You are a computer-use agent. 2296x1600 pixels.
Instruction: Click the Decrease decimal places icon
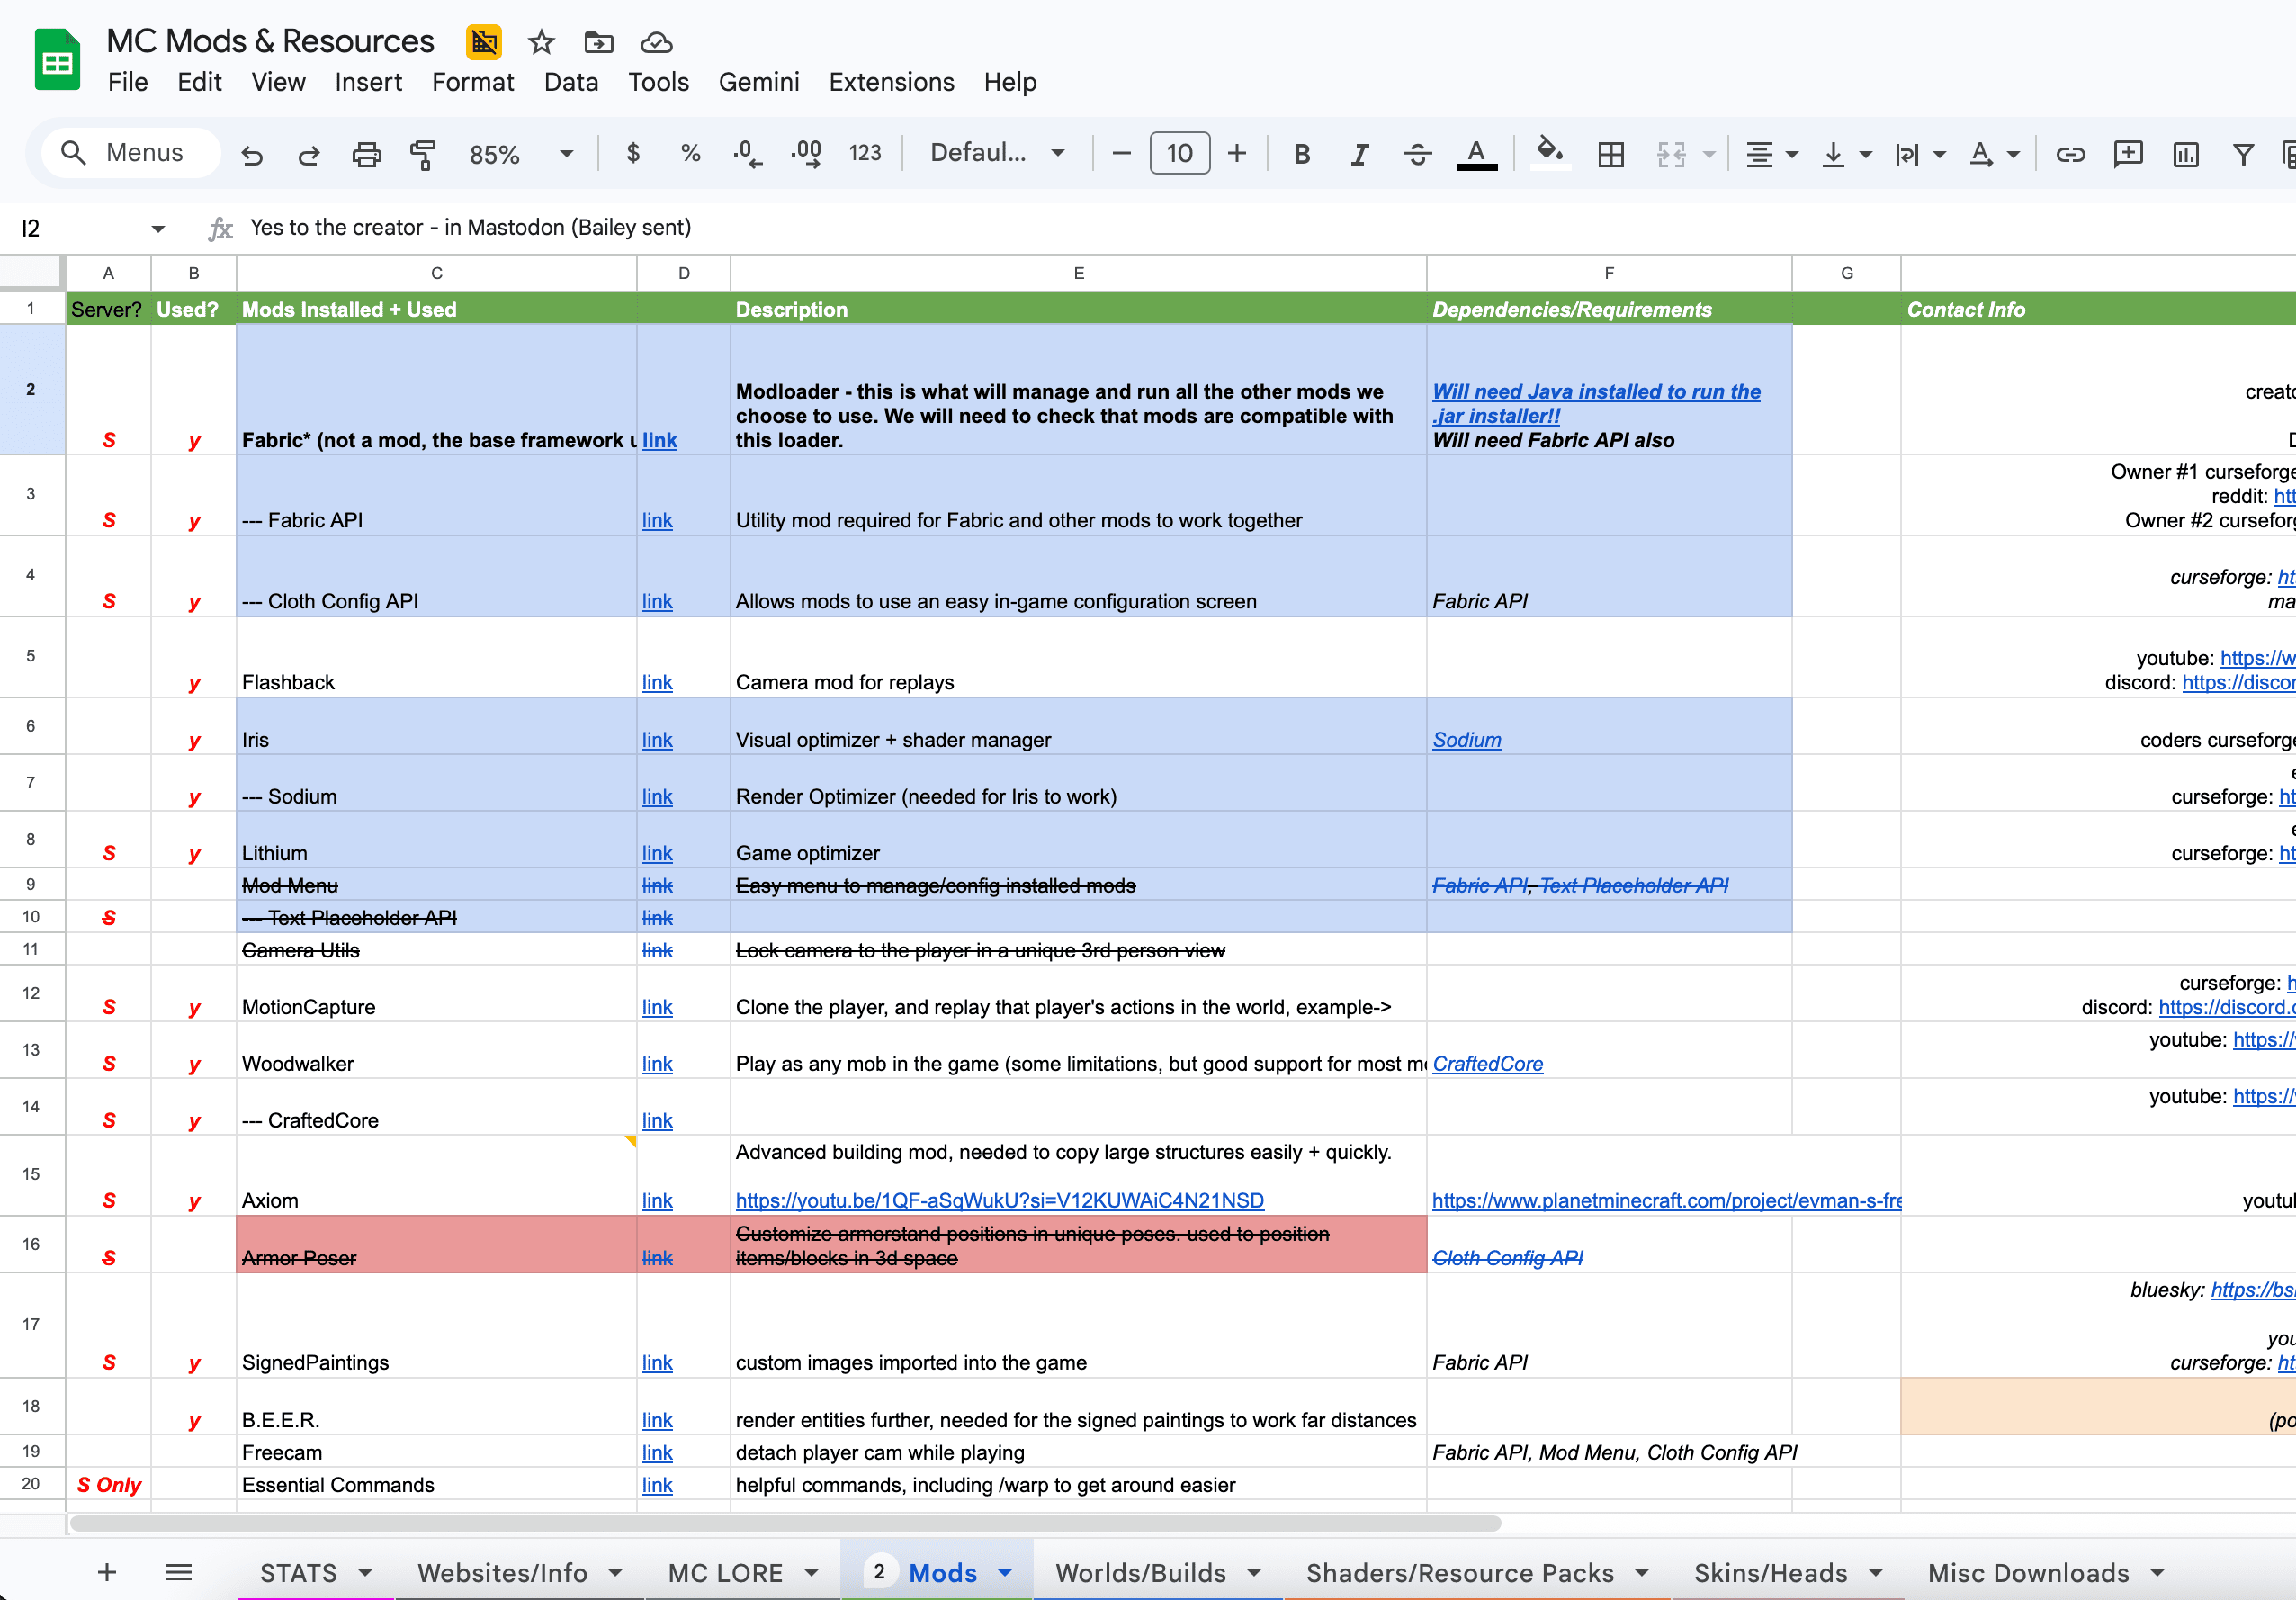coord(747,153)
